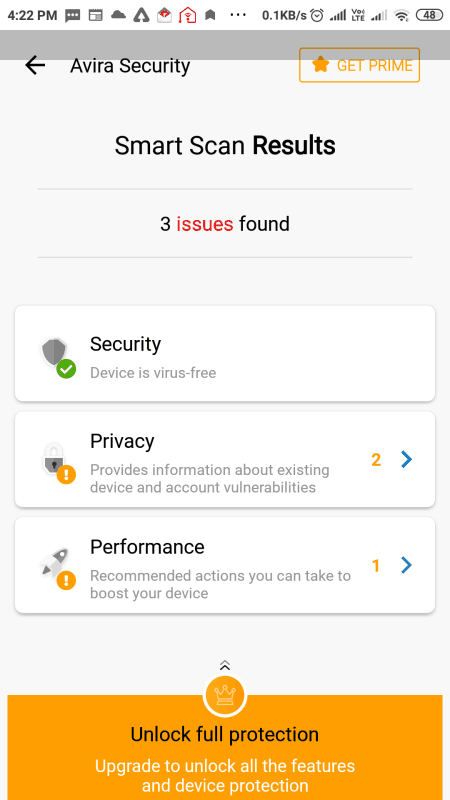Open Privacy details via blue chevron
Image resolution: width=450 pixels, height=800 pixels.
point(406,459)
